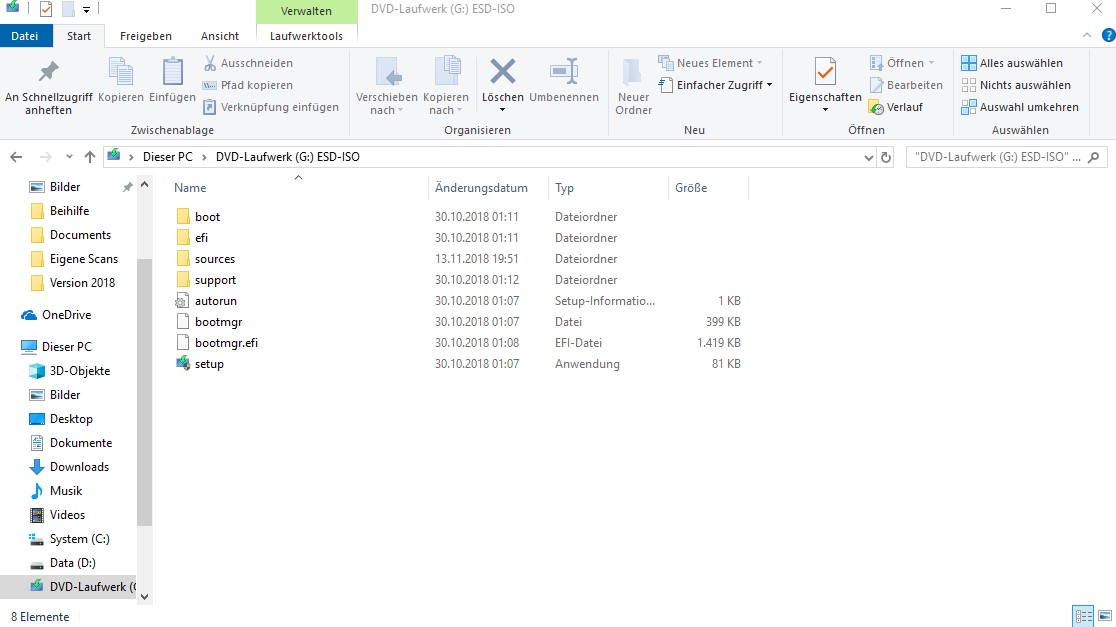Expand the address bar history dropdown
Screen dimensions: 1116x627
(869, 157)
